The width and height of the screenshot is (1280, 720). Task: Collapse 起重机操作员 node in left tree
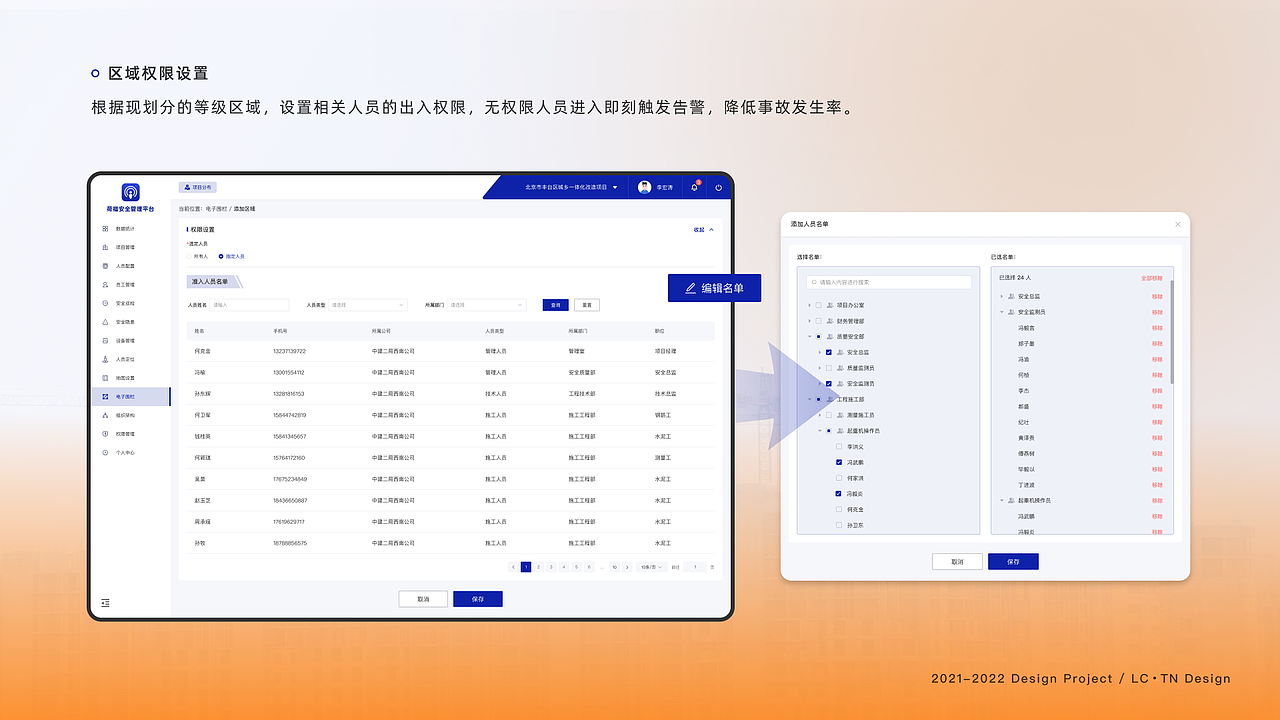pos(819,430)
